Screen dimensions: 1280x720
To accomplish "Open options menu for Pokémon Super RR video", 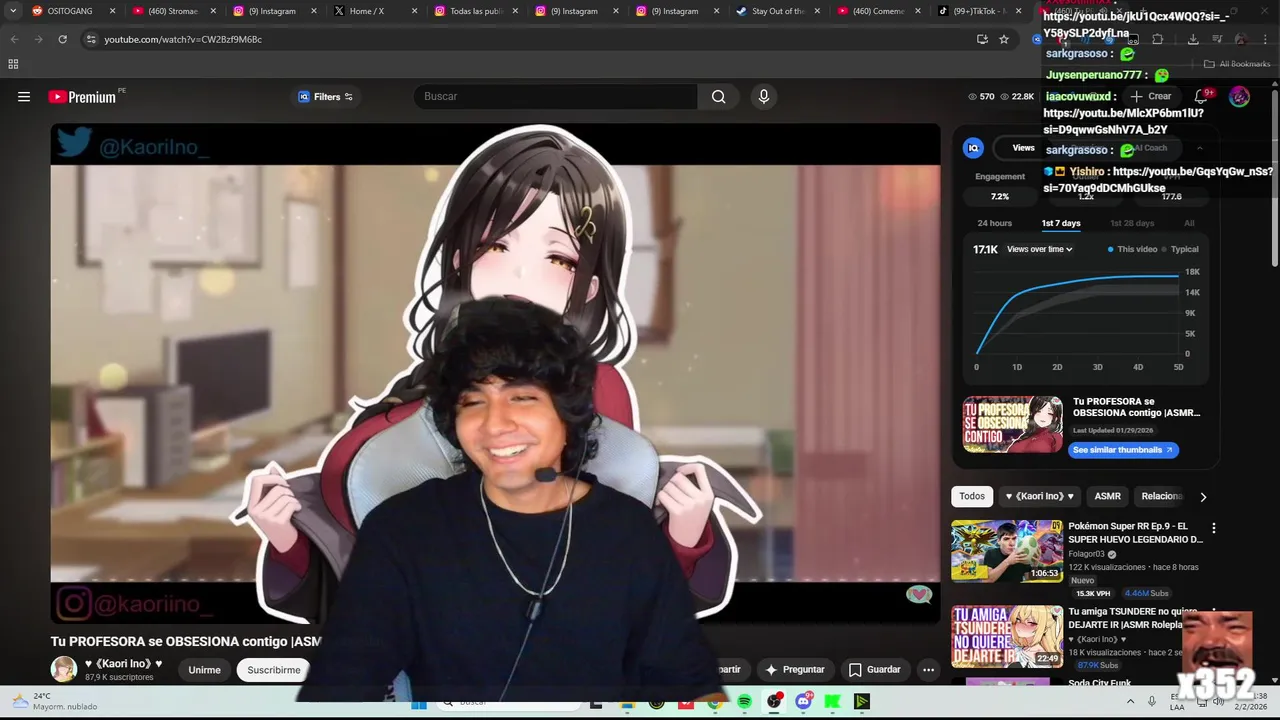I will 1213,528.
